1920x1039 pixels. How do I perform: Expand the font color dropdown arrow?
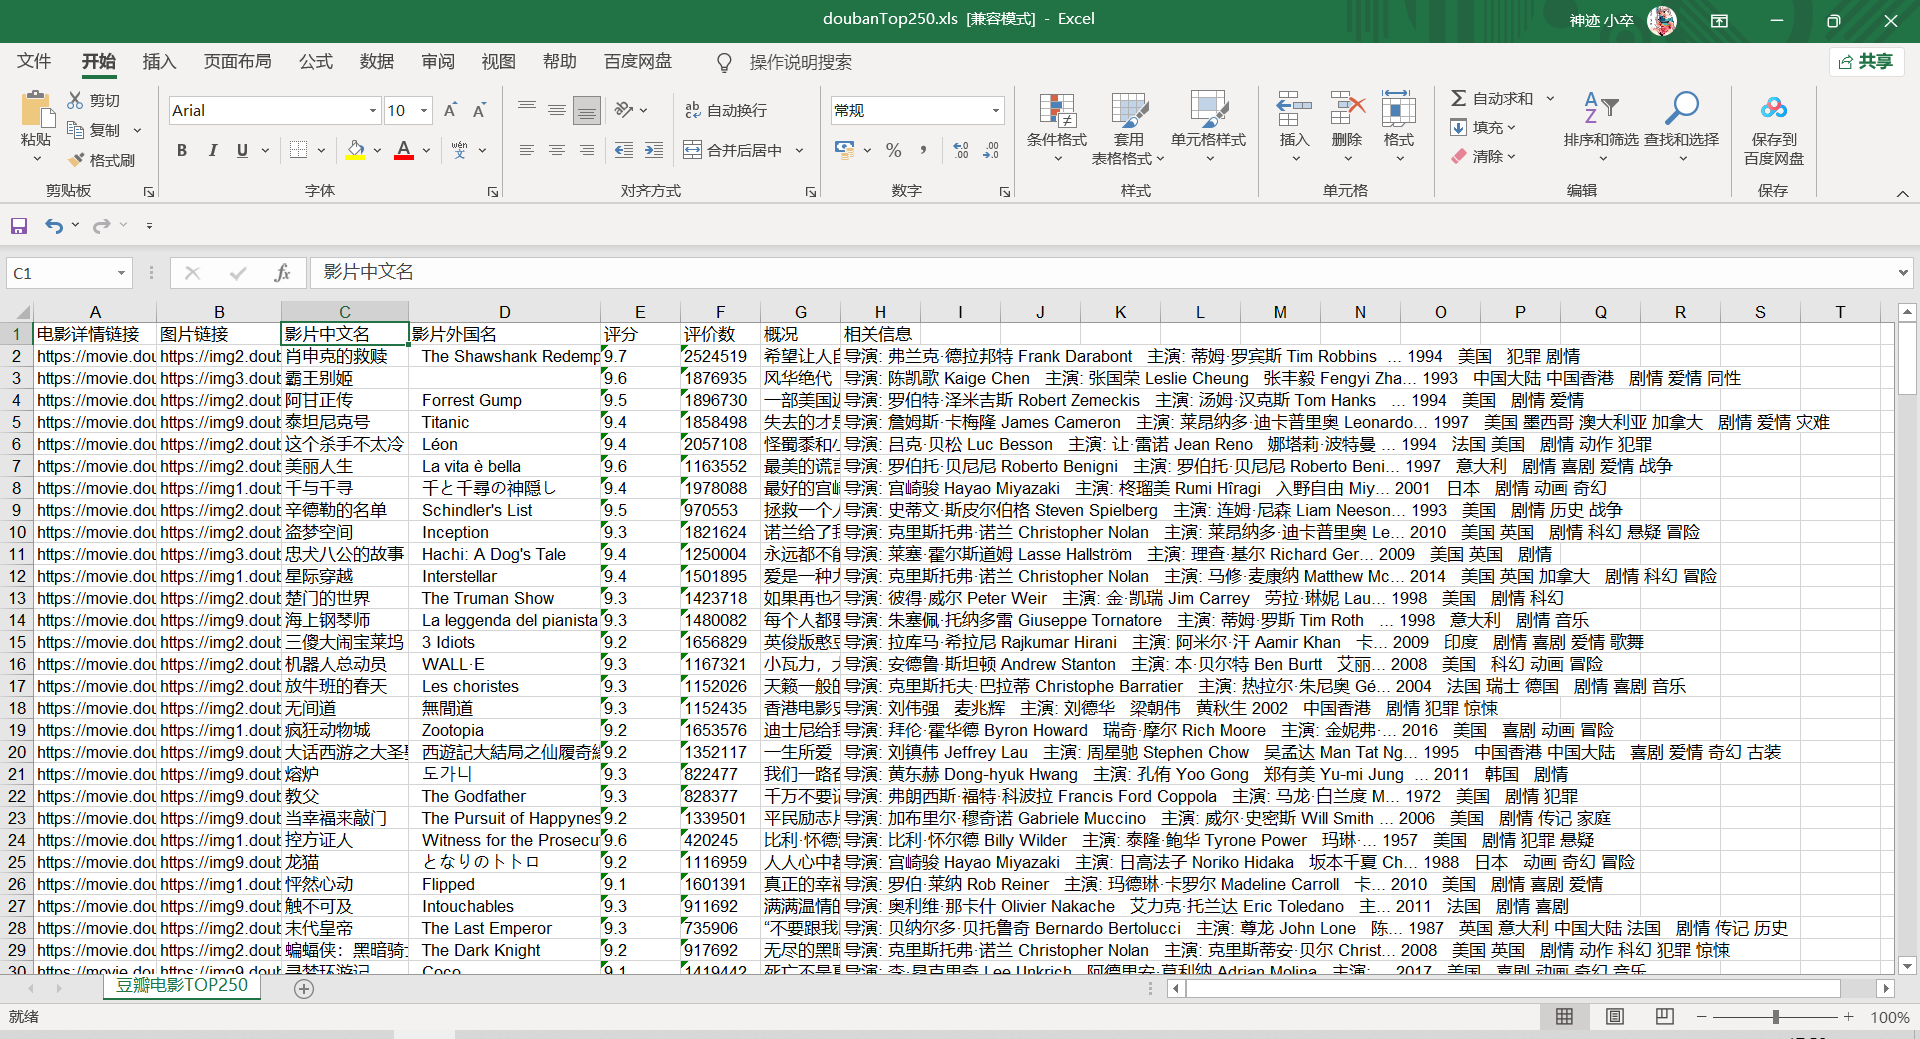pyautogui.click(x=426, y=150)
